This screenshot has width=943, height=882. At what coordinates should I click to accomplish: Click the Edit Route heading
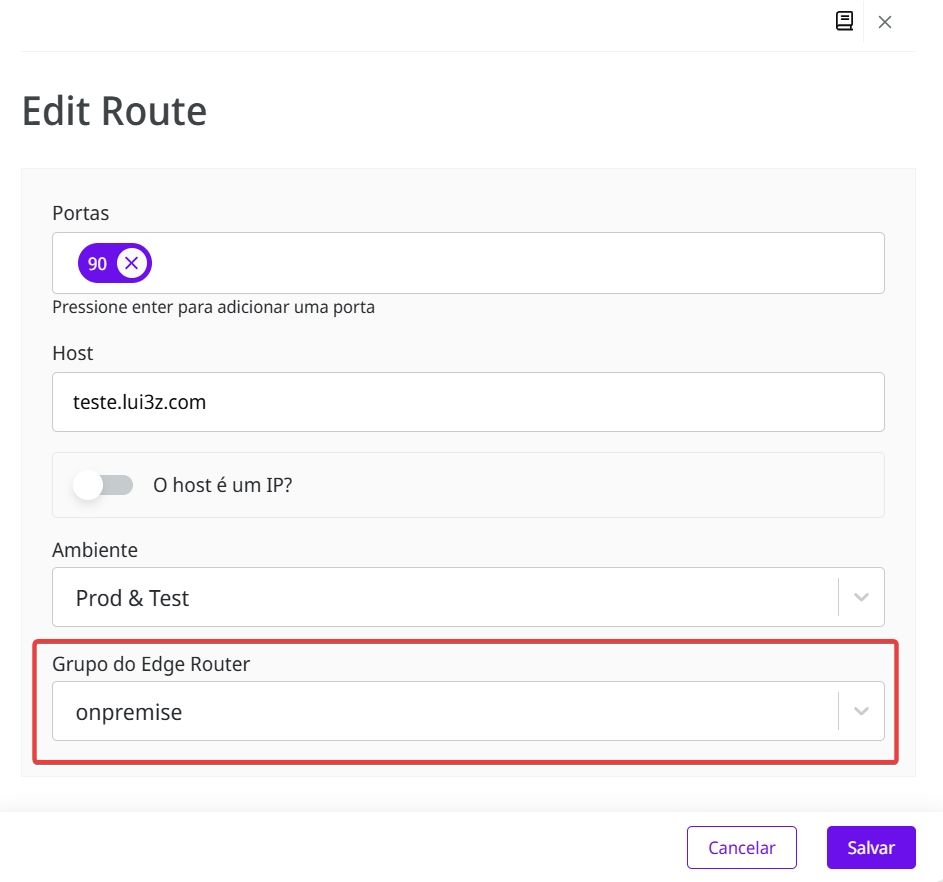[x=114, y=110]
